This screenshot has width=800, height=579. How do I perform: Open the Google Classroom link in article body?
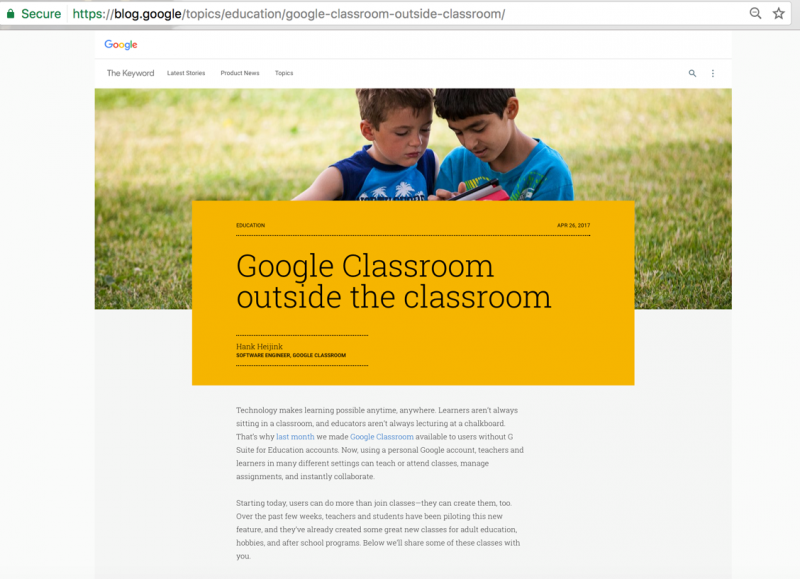click(382, 437)
